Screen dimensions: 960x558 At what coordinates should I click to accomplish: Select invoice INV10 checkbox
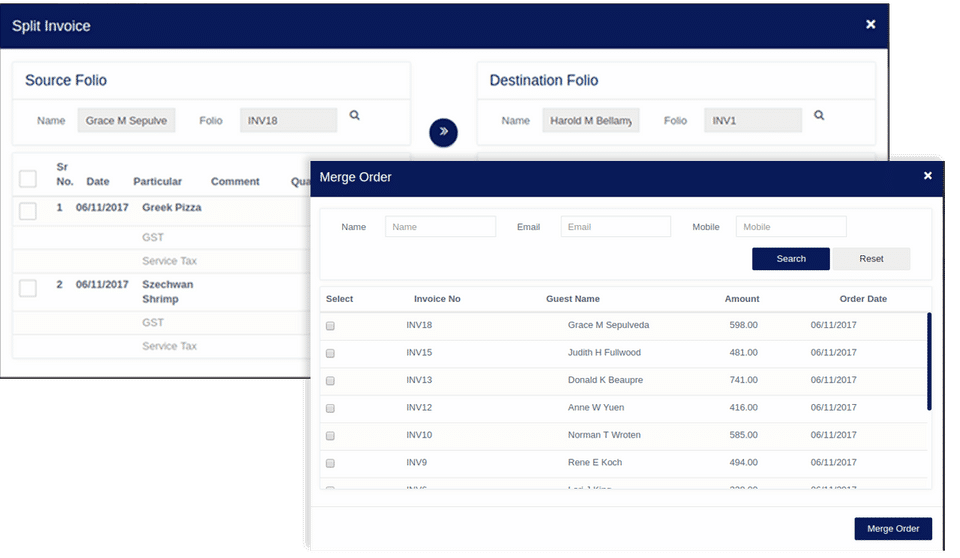(331, 436)
